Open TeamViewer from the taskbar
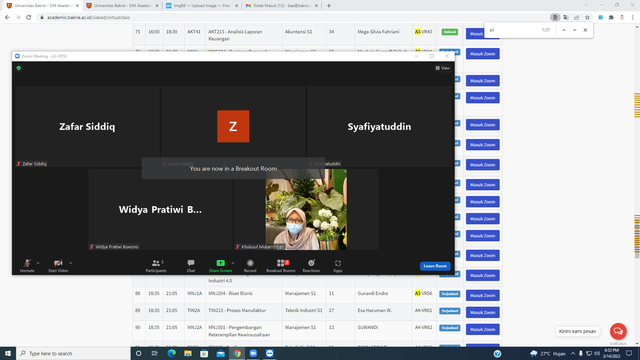Viewport: 640px width, 360px height. (269, 353)
